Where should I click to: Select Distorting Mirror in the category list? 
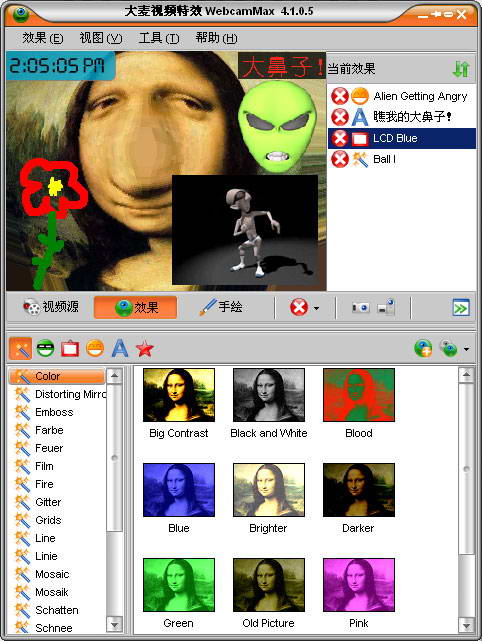coord(60,394)
